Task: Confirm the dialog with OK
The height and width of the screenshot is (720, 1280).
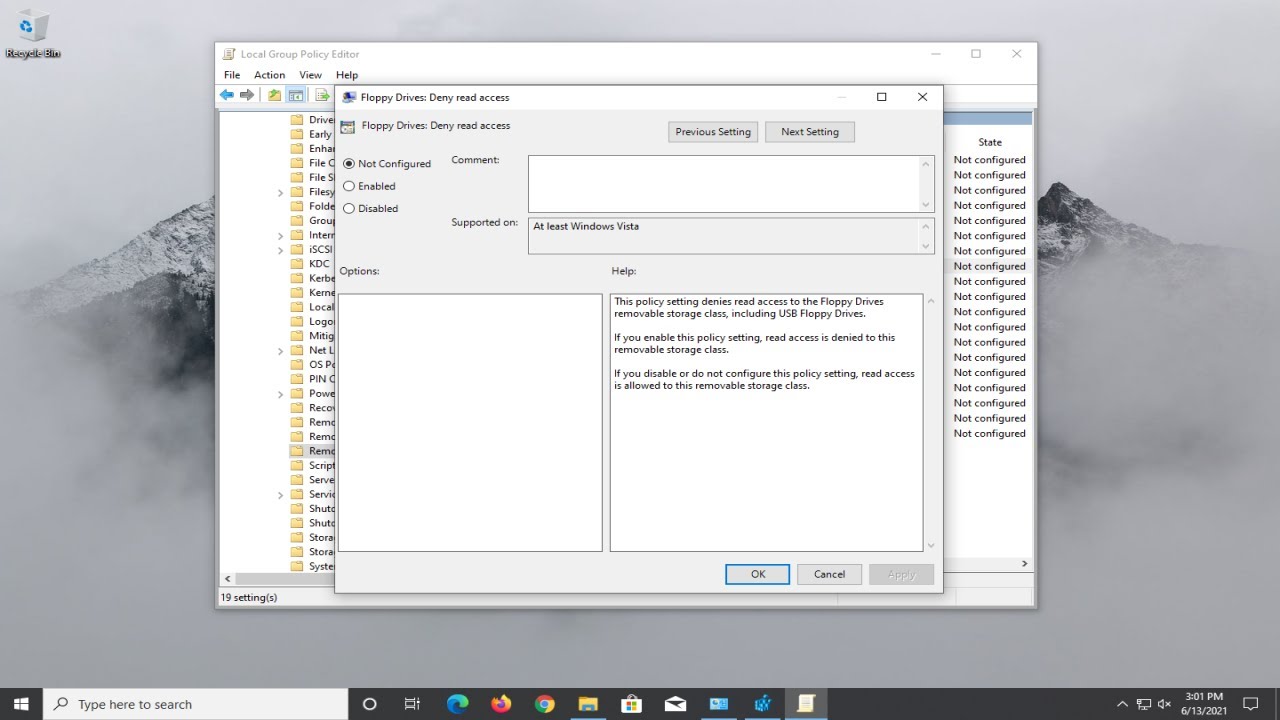Action: pos(758,574)
